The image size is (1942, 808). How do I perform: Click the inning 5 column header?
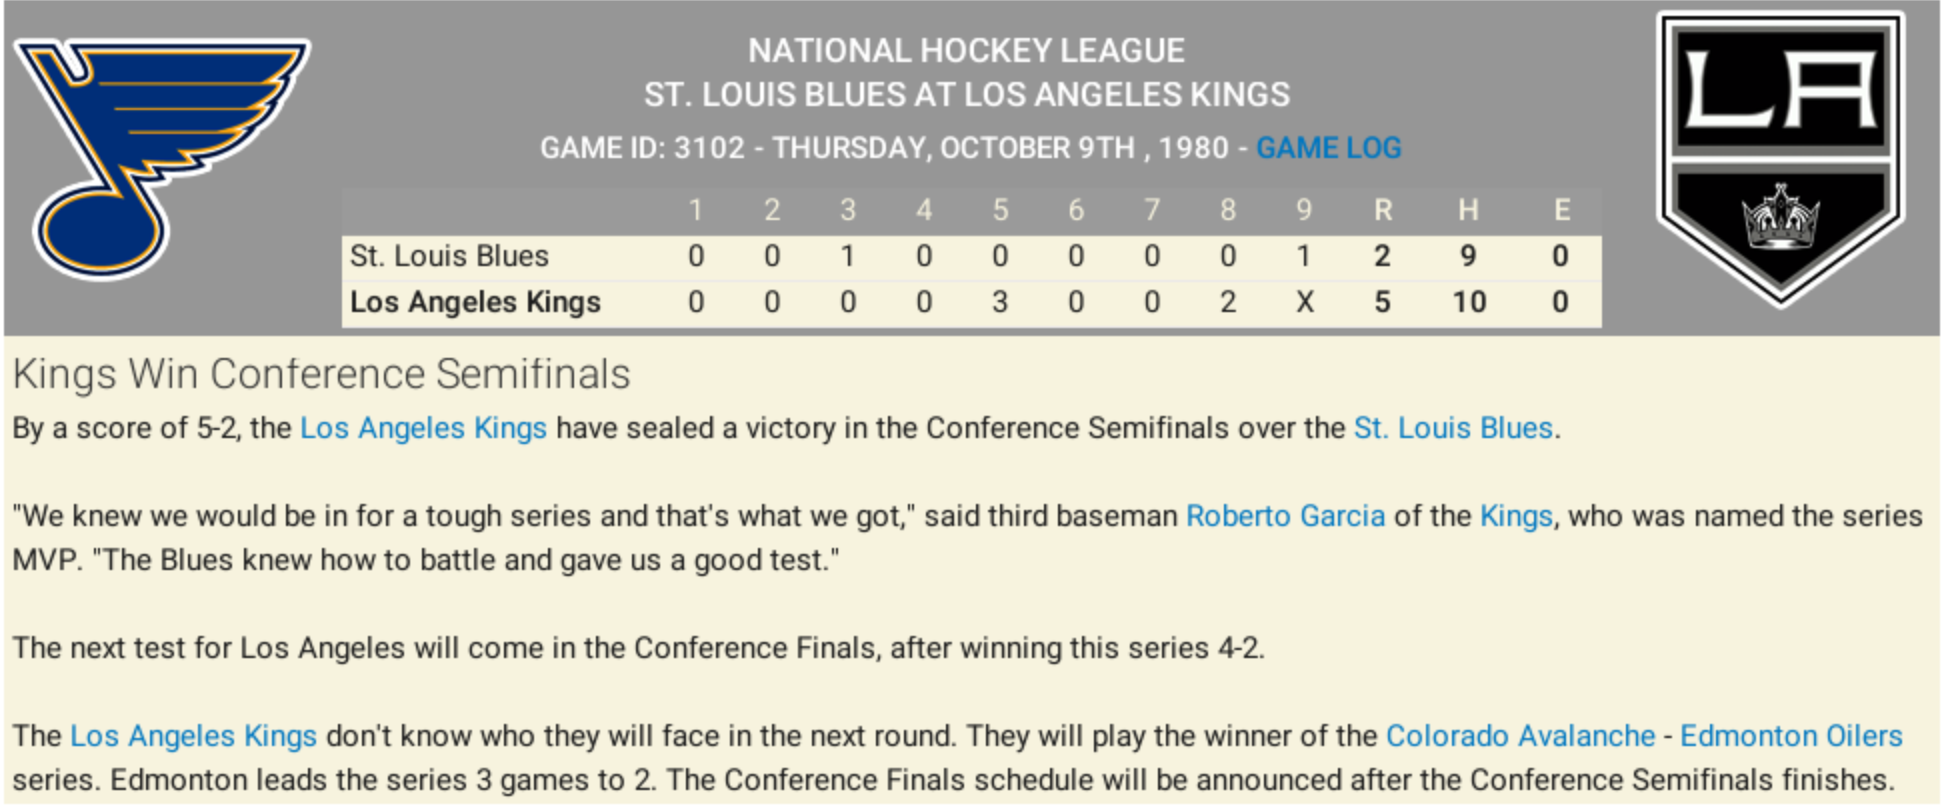click(1000, 210)
